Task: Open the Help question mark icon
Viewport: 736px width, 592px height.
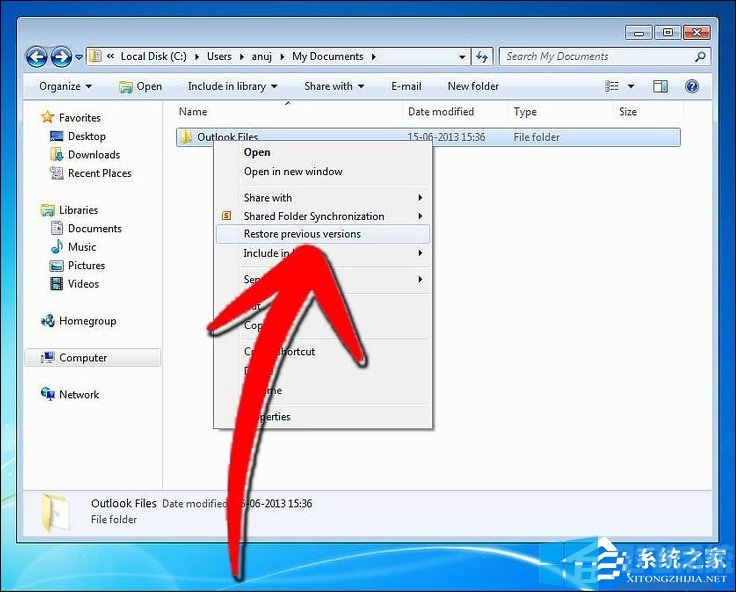Action: pos(692,87)
